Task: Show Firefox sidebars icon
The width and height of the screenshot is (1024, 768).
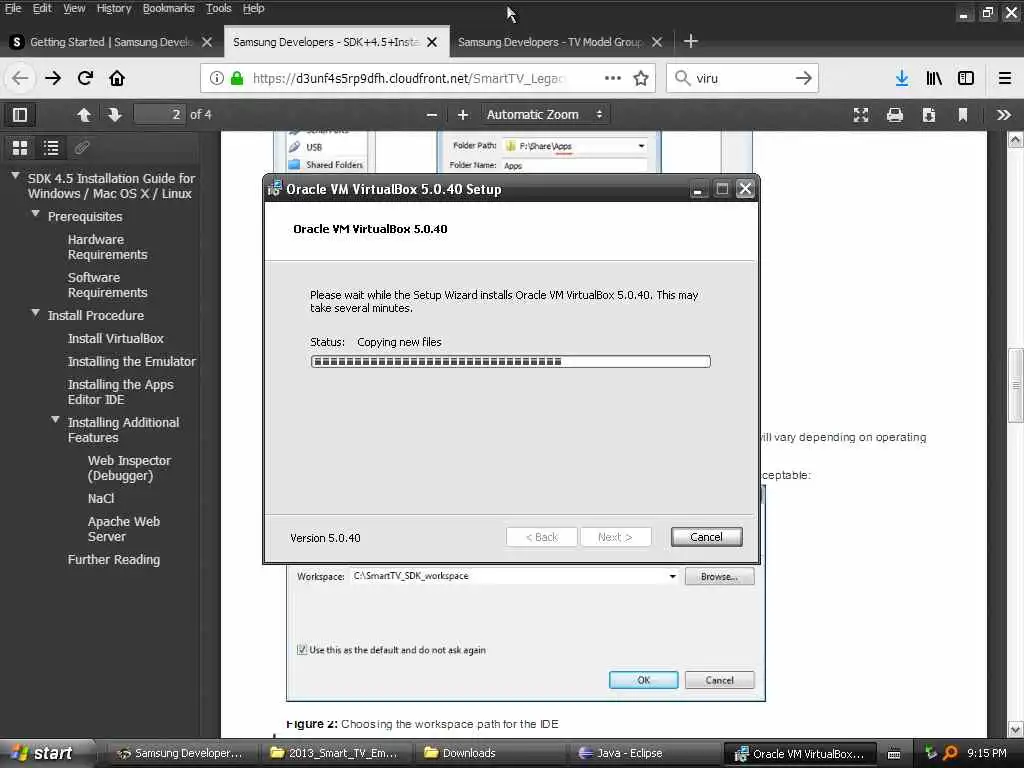Action: coord(966,78)
